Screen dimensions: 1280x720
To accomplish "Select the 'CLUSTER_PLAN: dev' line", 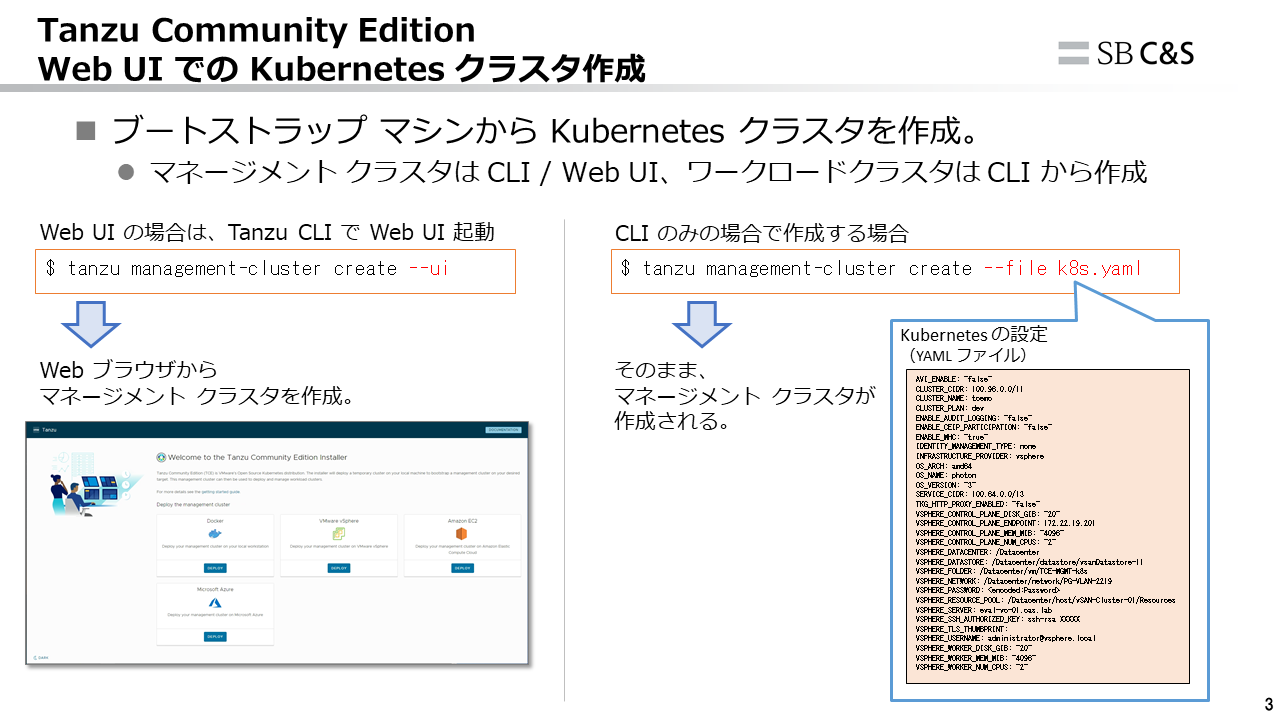I will (x=950, y=408).
